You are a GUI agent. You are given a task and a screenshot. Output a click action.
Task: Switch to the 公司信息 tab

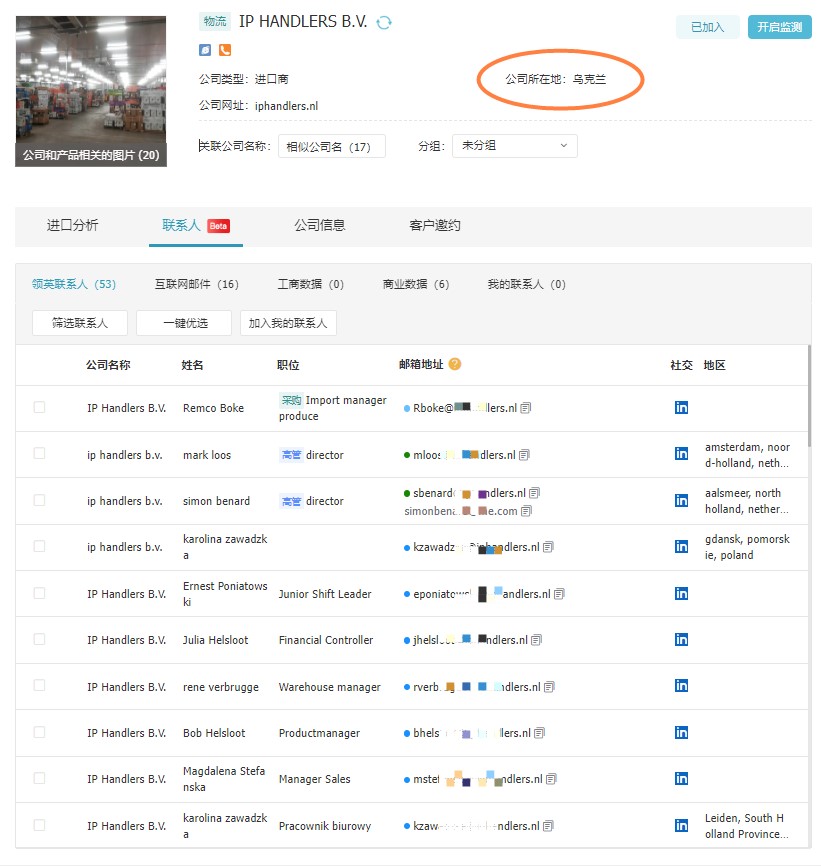point(319,225)
